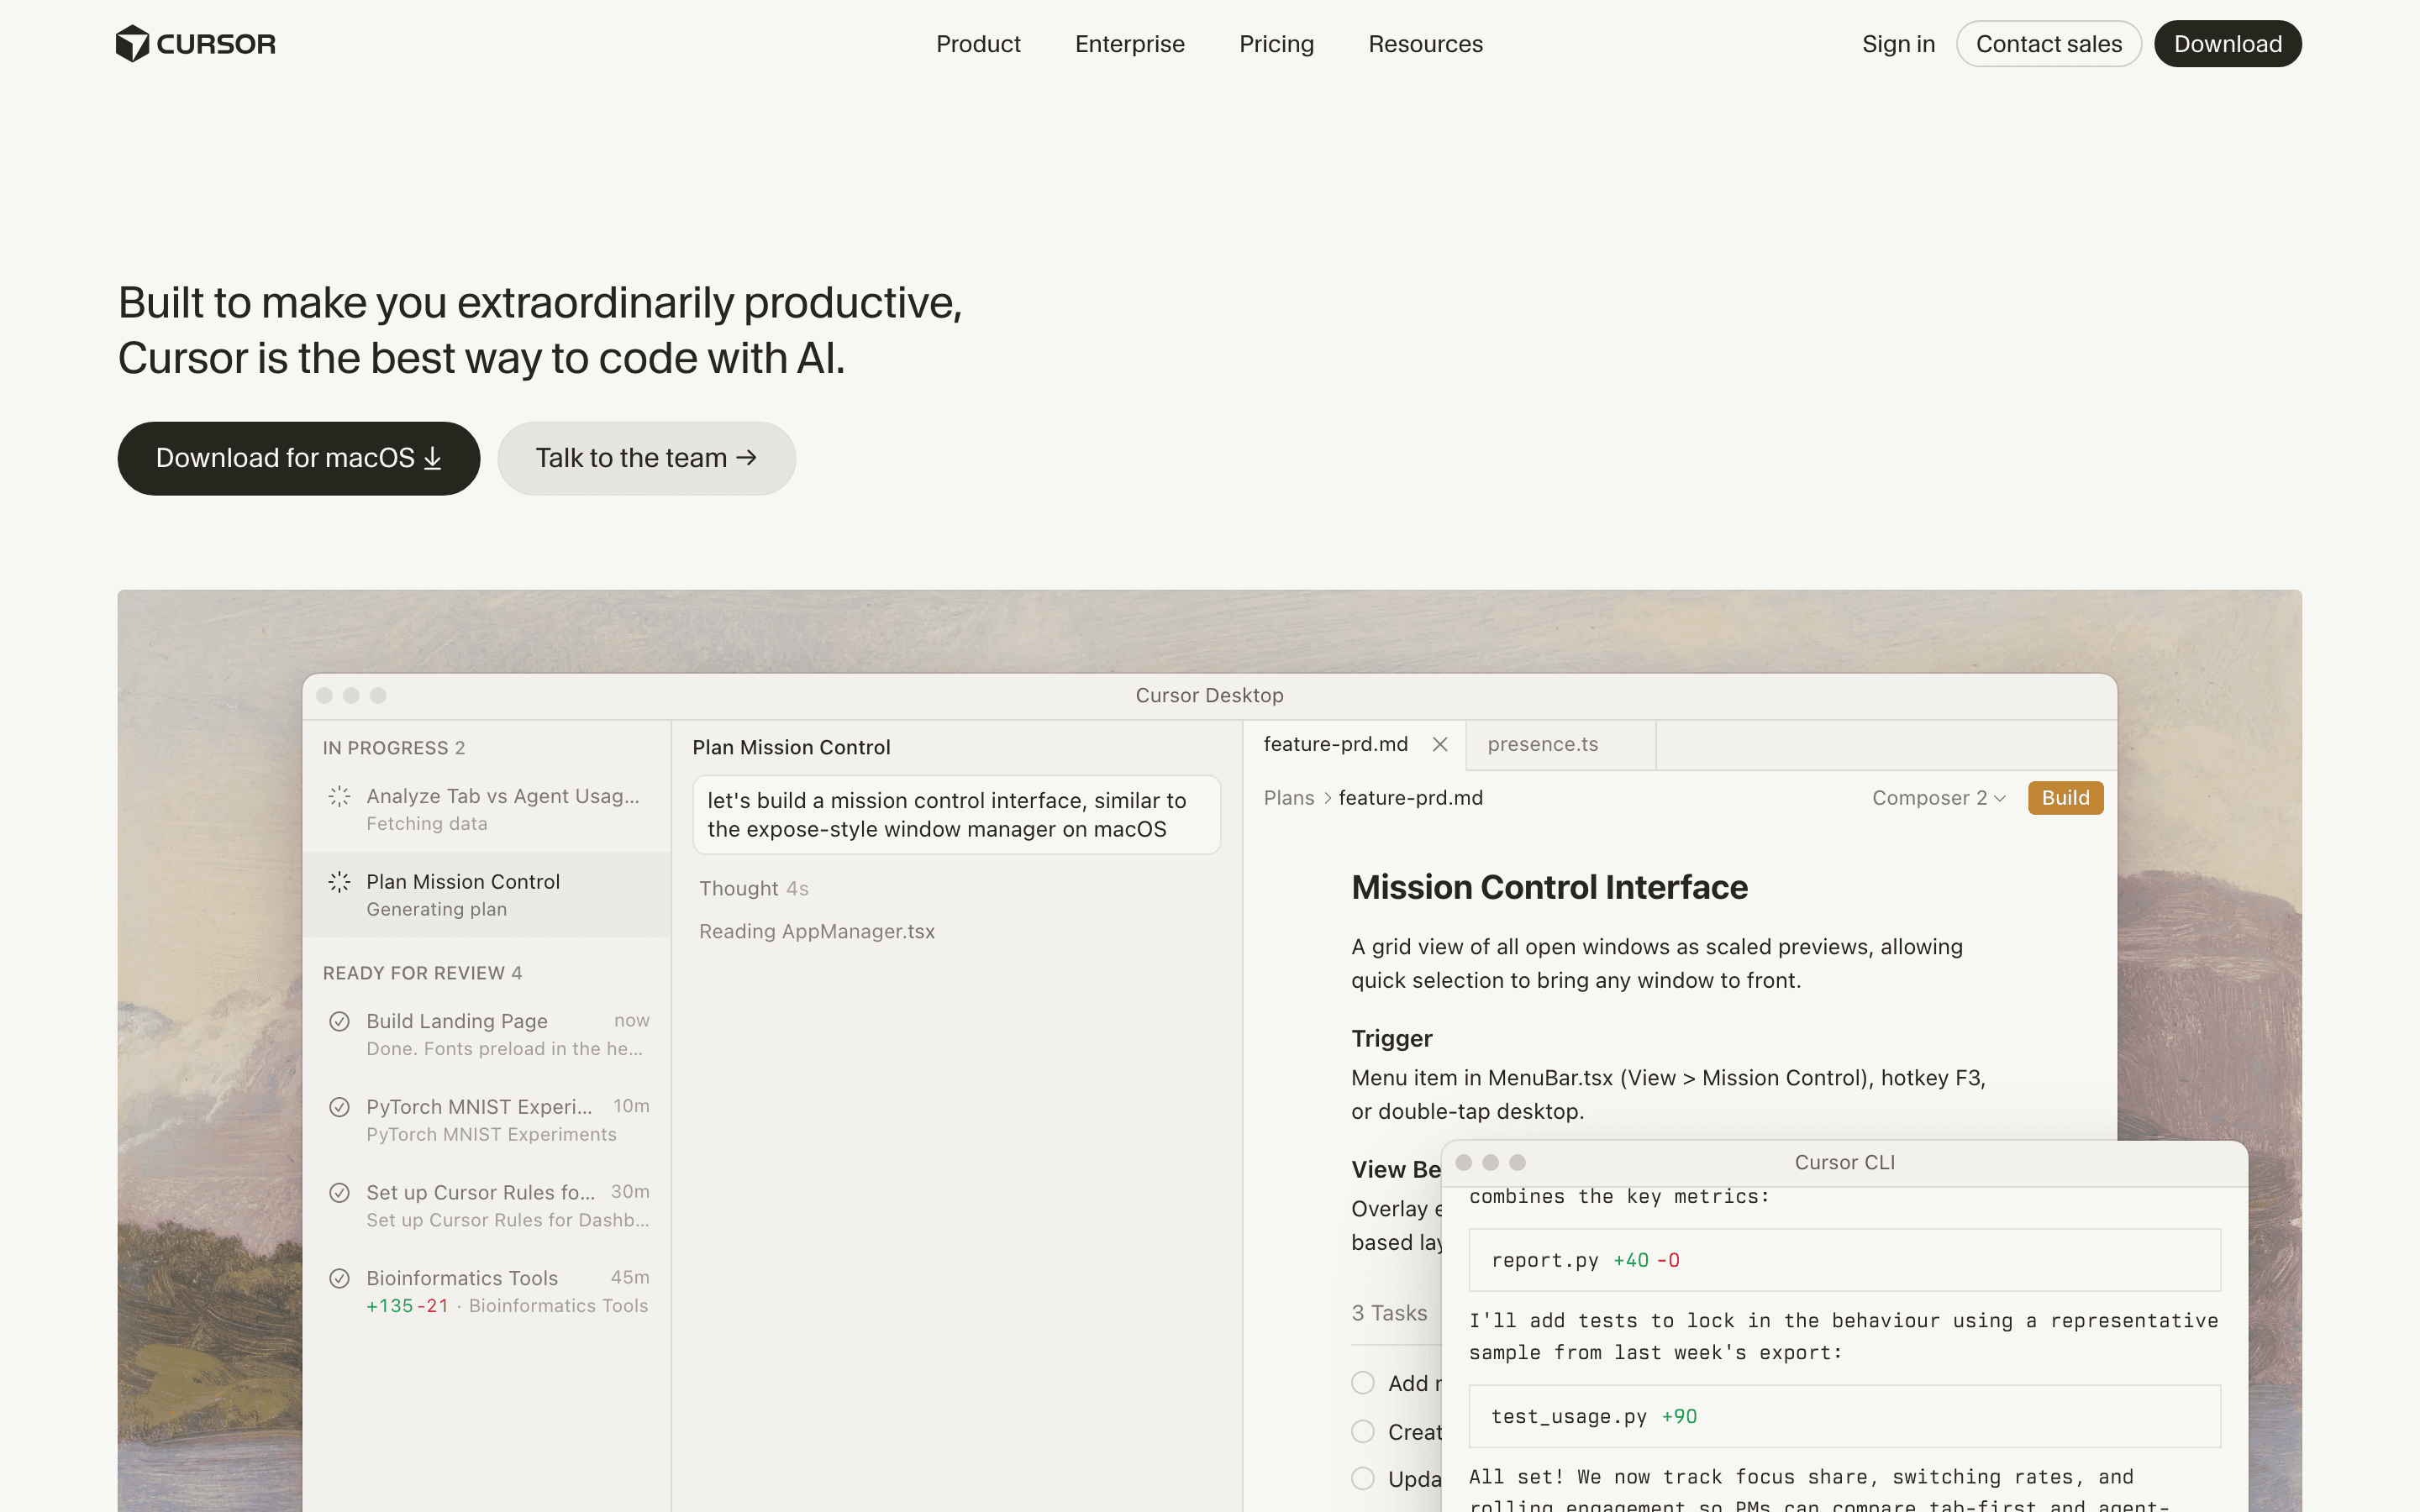Screen dimensions: 2420x1512
Task: Click the Cursor logo in the top navigation
Action: pos(196,43)
